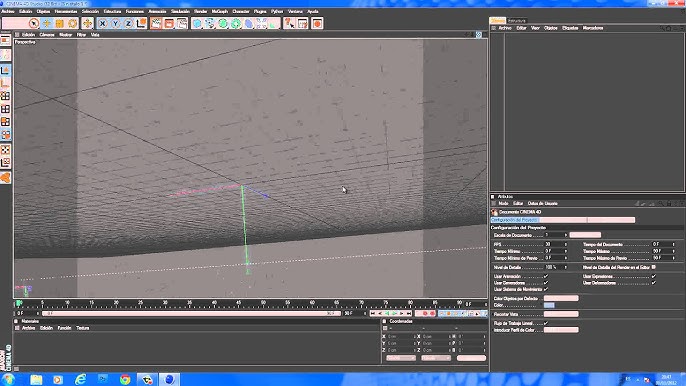Screen dimensions: 686x386
Task: Click the Tiempo Mínimo input field
Action: 553,251
